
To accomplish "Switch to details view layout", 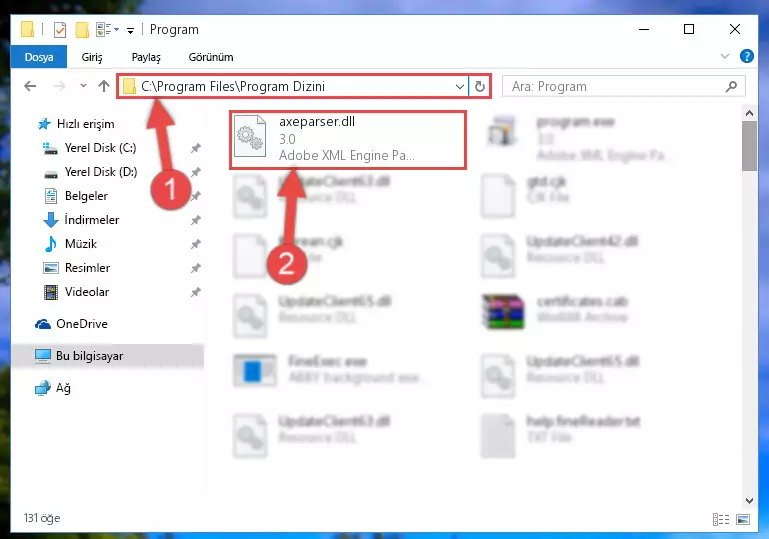I will point(720,519).
